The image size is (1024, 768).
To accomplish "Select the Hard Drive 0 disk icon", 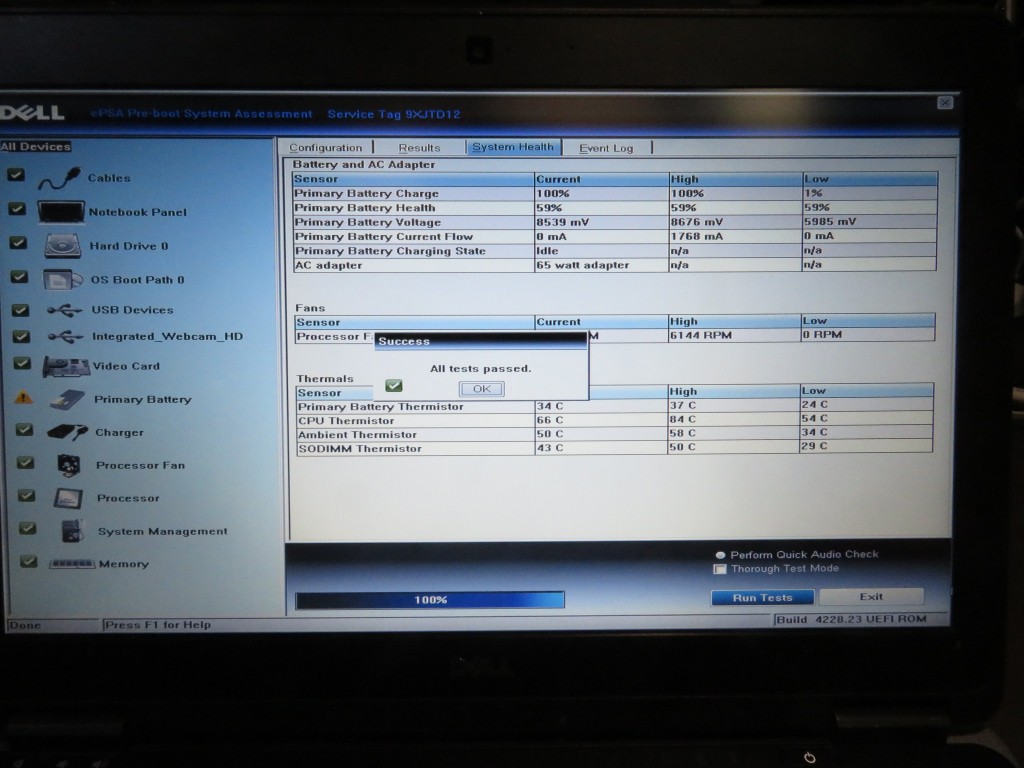I will [63, 246].
